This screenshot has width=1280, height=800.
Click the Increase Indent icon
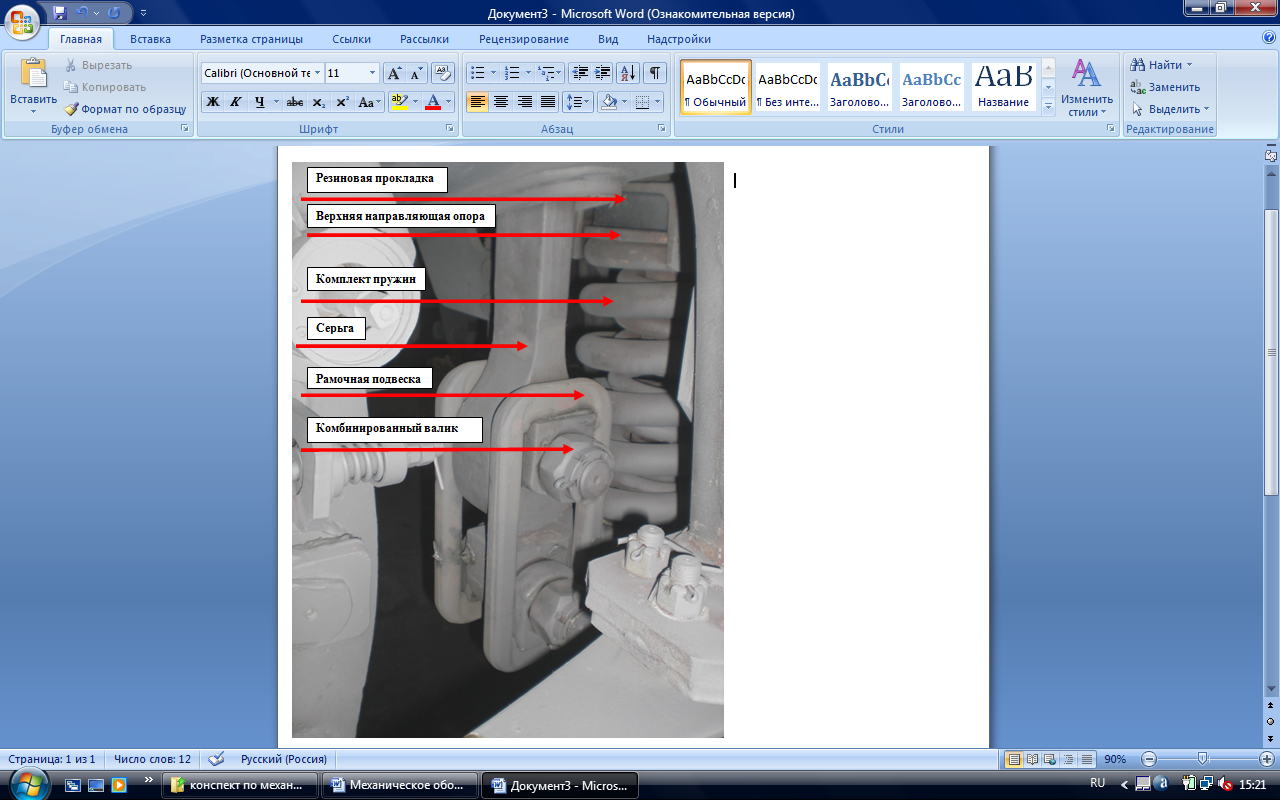coord(603,73)
